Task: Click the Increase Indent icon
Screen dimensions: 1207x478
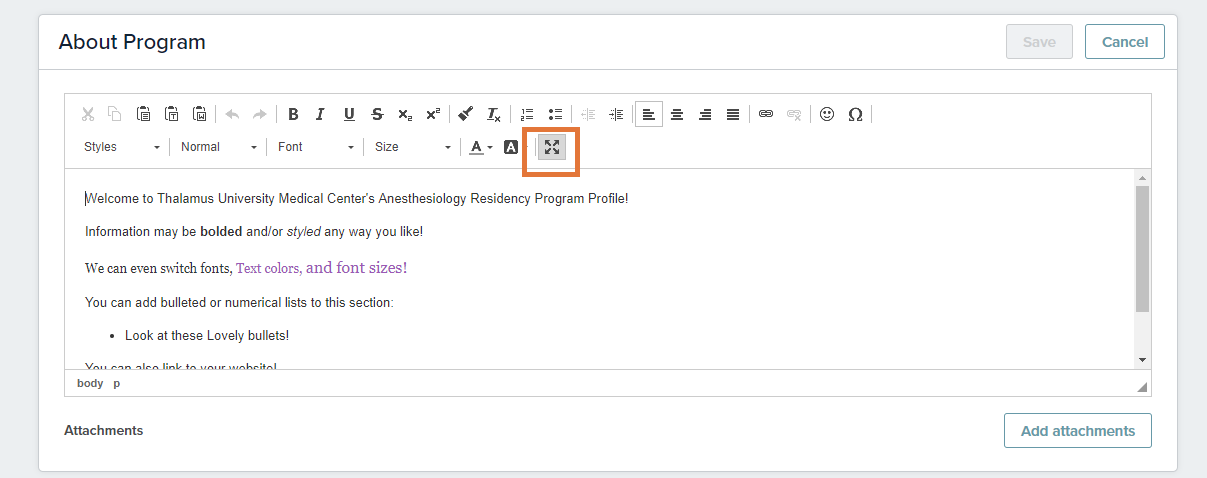Action: [x=616, y=114]
